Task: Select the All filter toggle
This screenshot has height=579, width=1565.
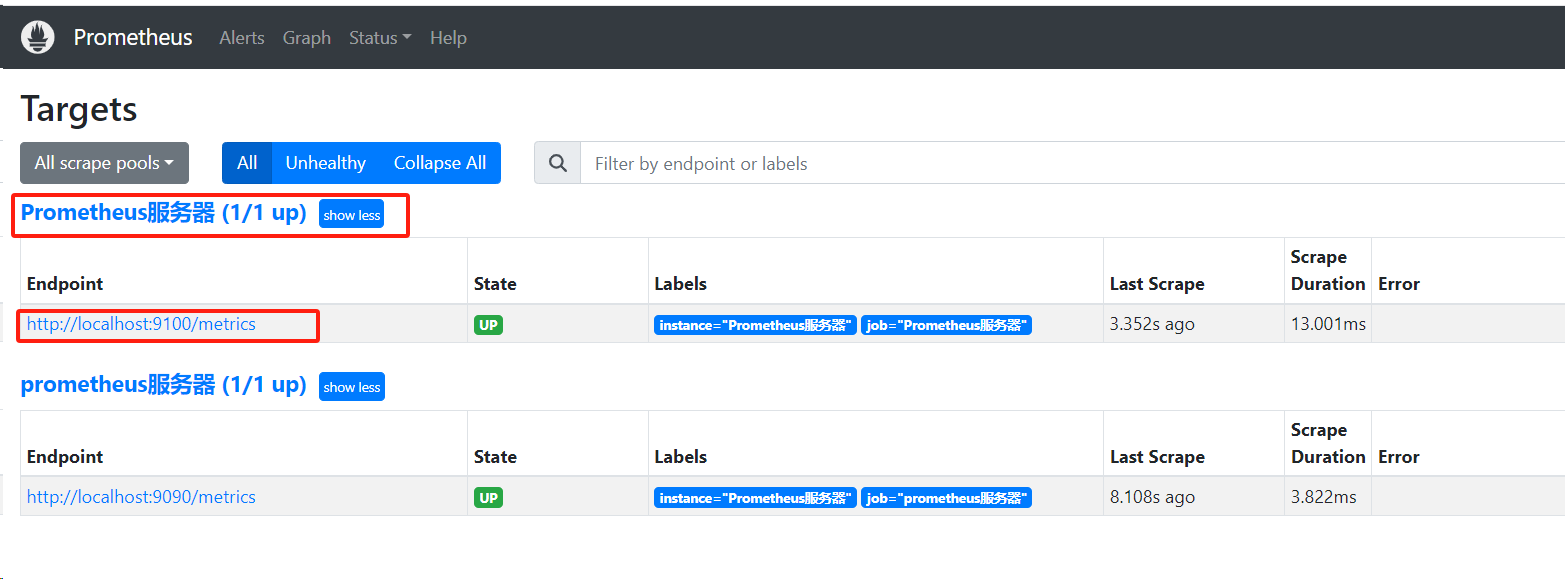Action: pyautogui.click(x=247, y=163)
